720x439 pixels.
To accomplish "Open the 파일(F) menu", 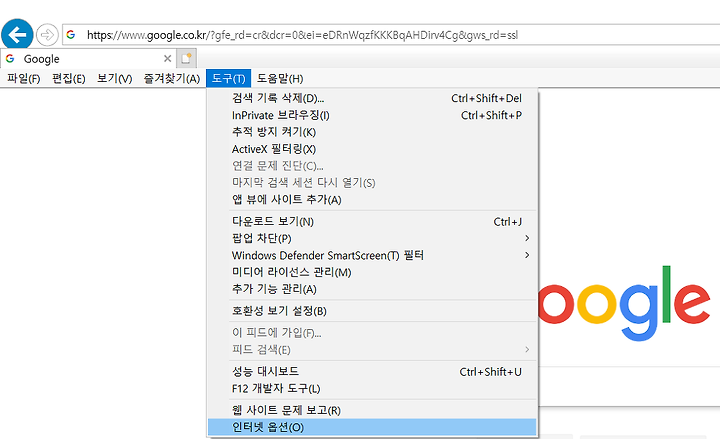I will pos(23,79).
